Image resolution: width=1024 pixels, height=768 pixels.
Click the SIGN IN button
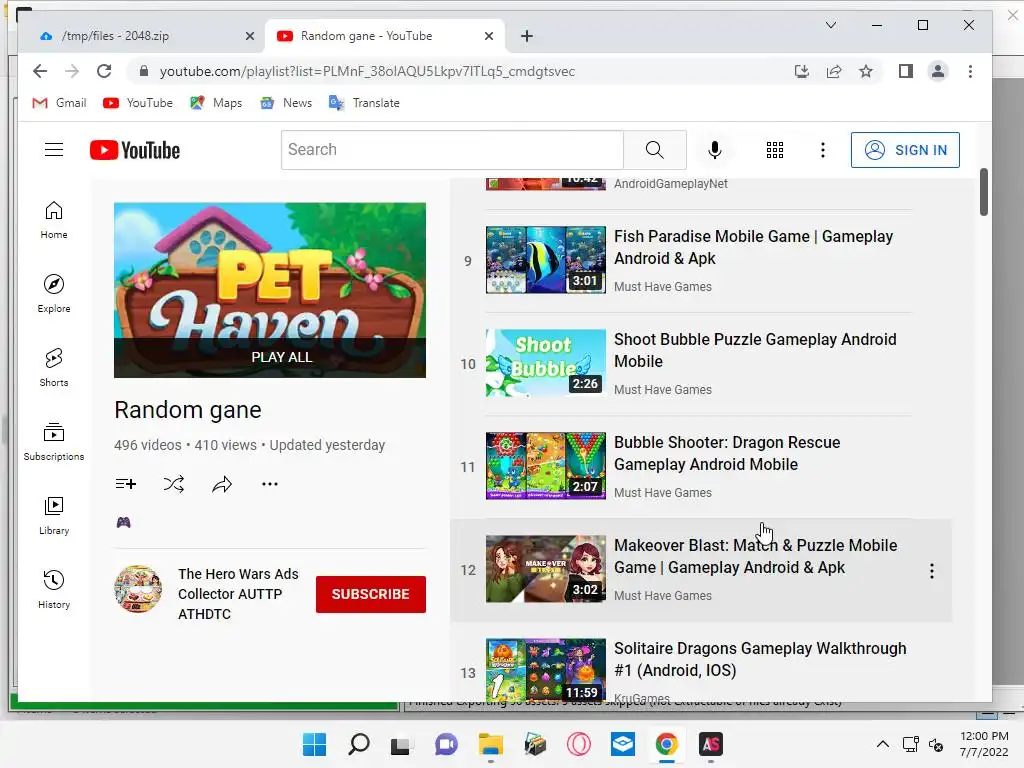[x=905, y=150]
